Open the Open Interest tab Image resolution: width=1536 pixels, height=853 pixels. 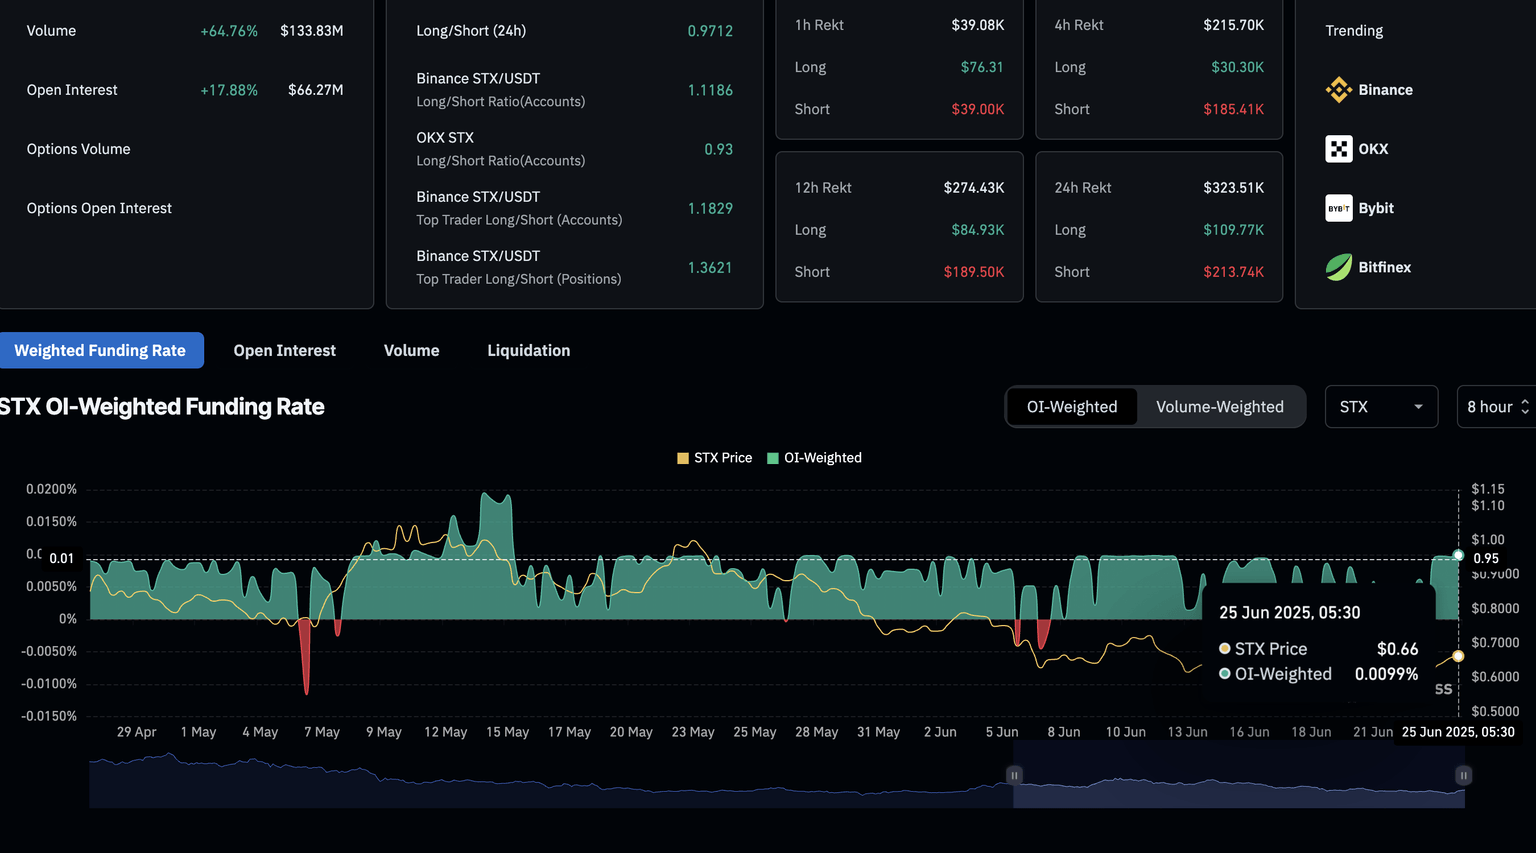click(x=284, y=351)
